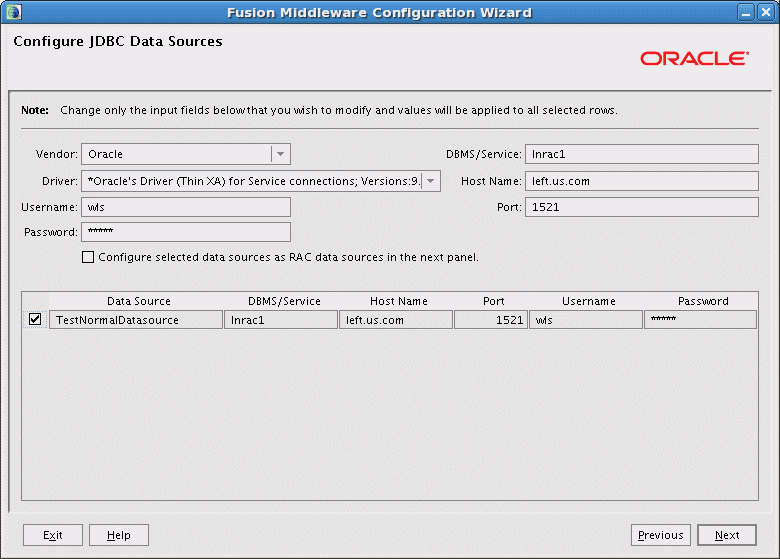The image size is (780, 559).
Task: Open the Vendor dropdown
Action: tap(281, 154)
